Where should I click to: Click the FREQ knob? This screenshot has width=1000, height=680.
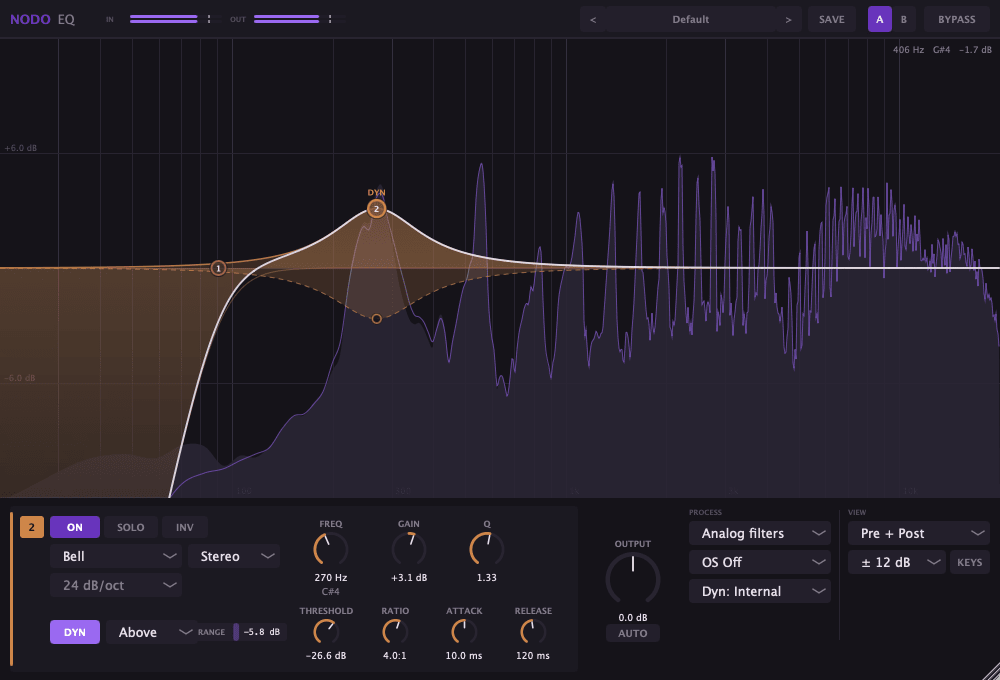[330, 549]
